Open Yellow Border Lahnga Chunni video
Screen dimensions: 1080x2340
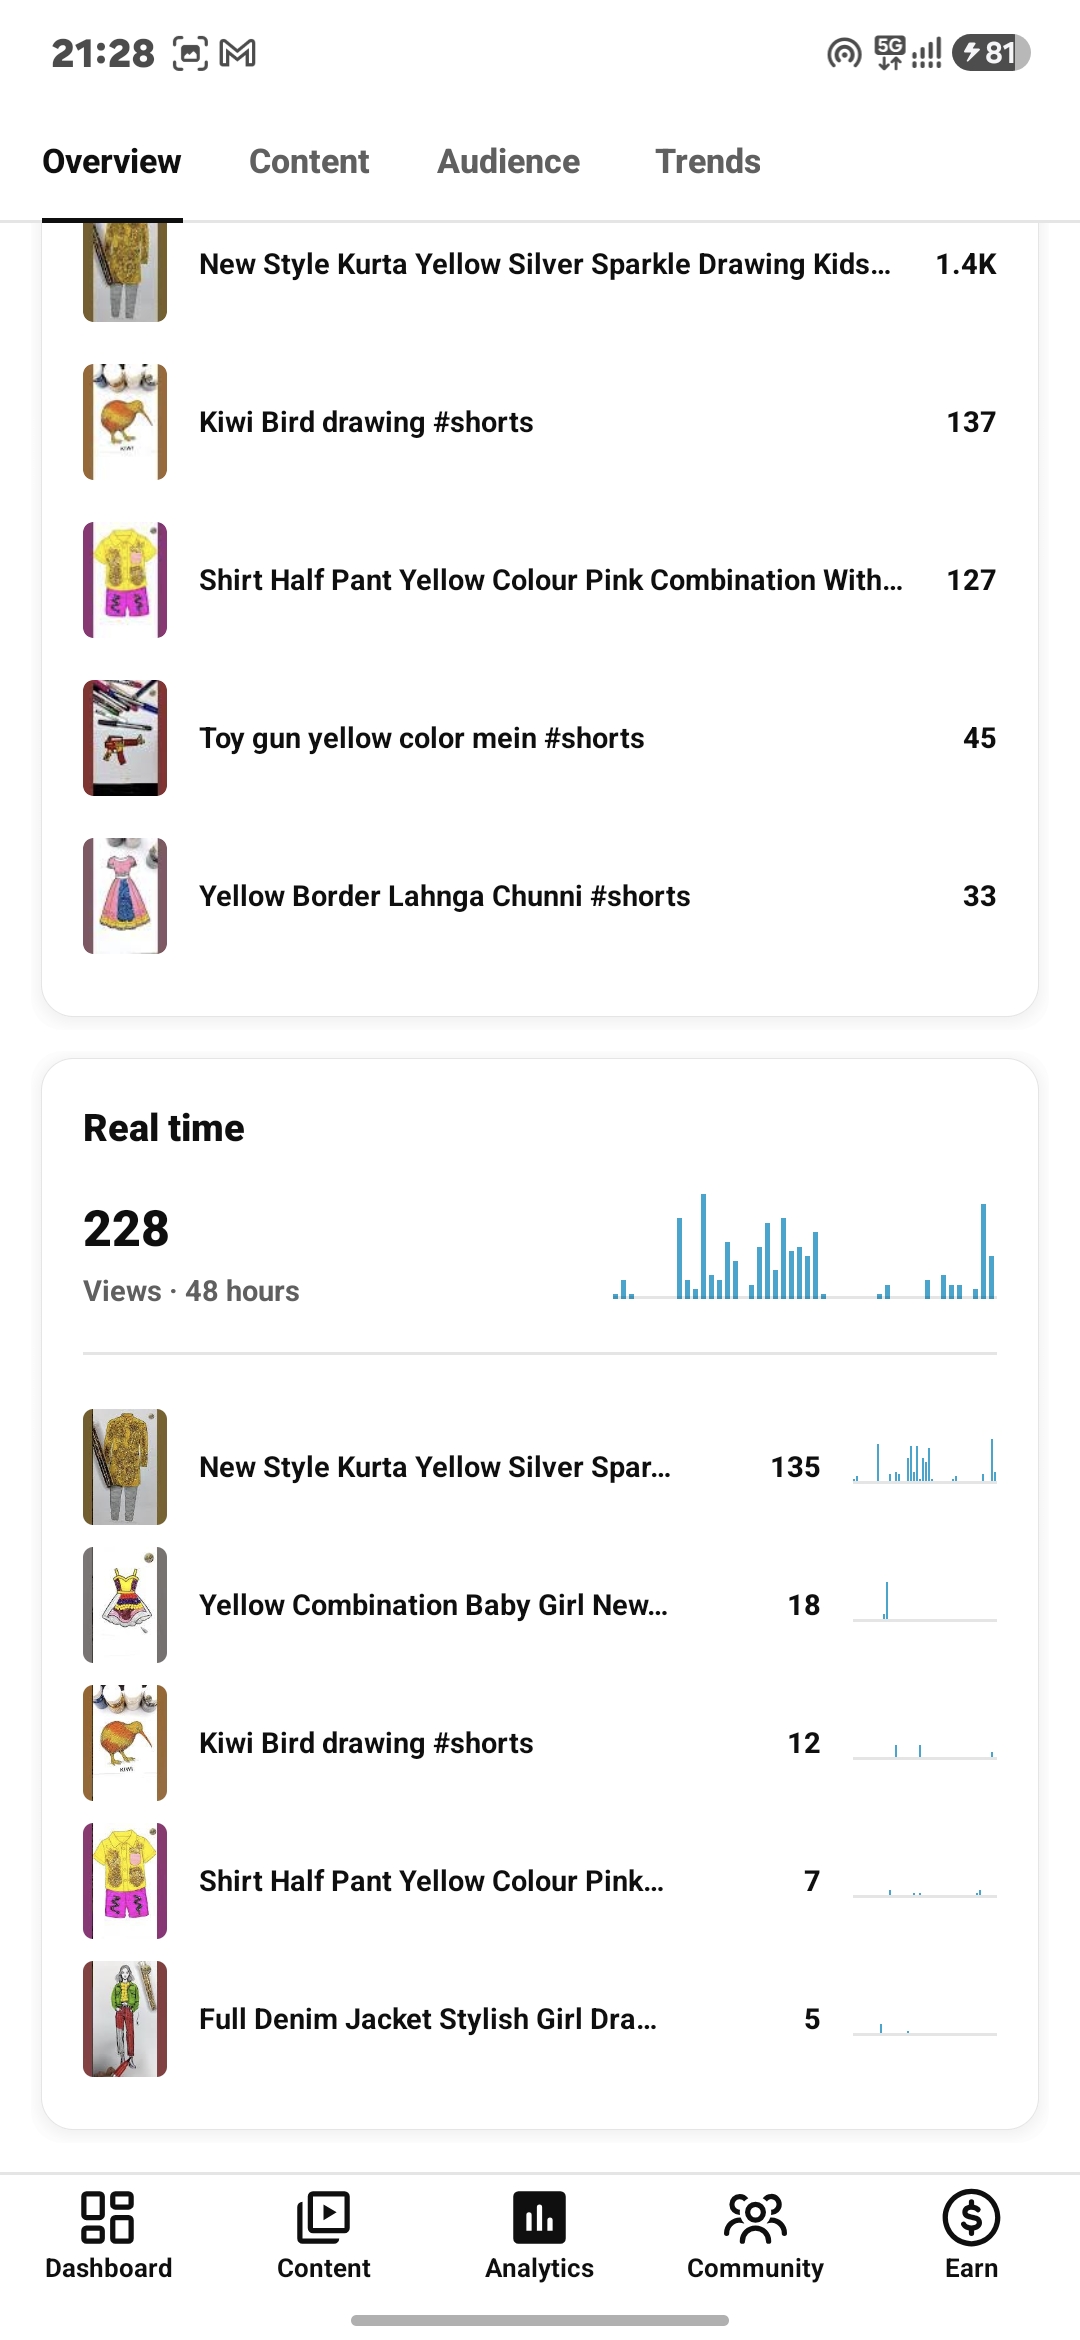click(x=540, y=896)
